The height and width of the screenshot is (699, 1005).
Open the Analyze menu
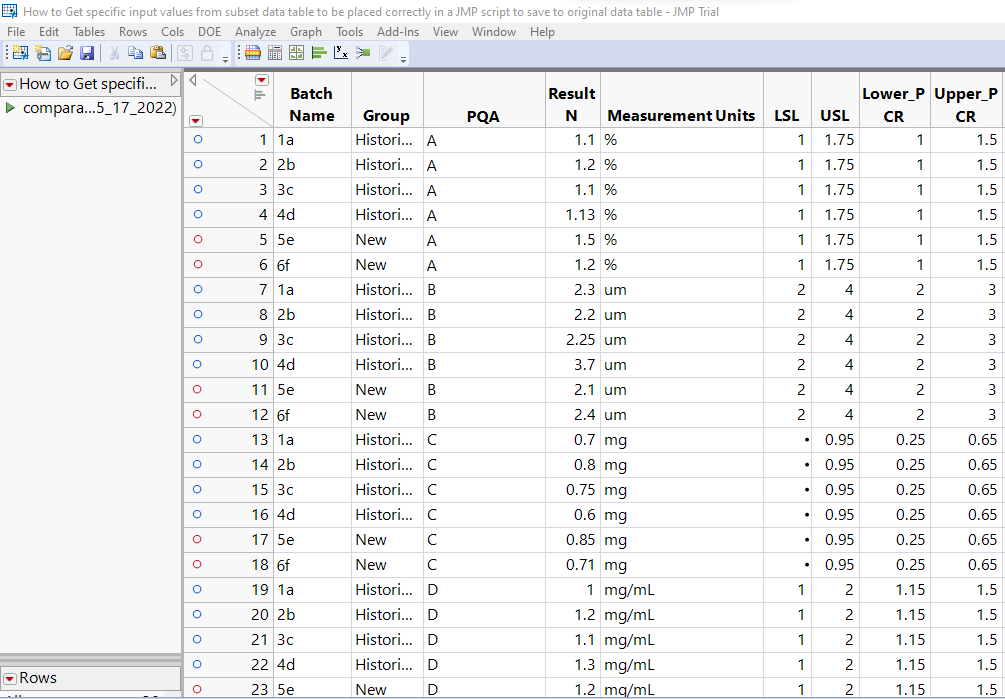(256, 31)
